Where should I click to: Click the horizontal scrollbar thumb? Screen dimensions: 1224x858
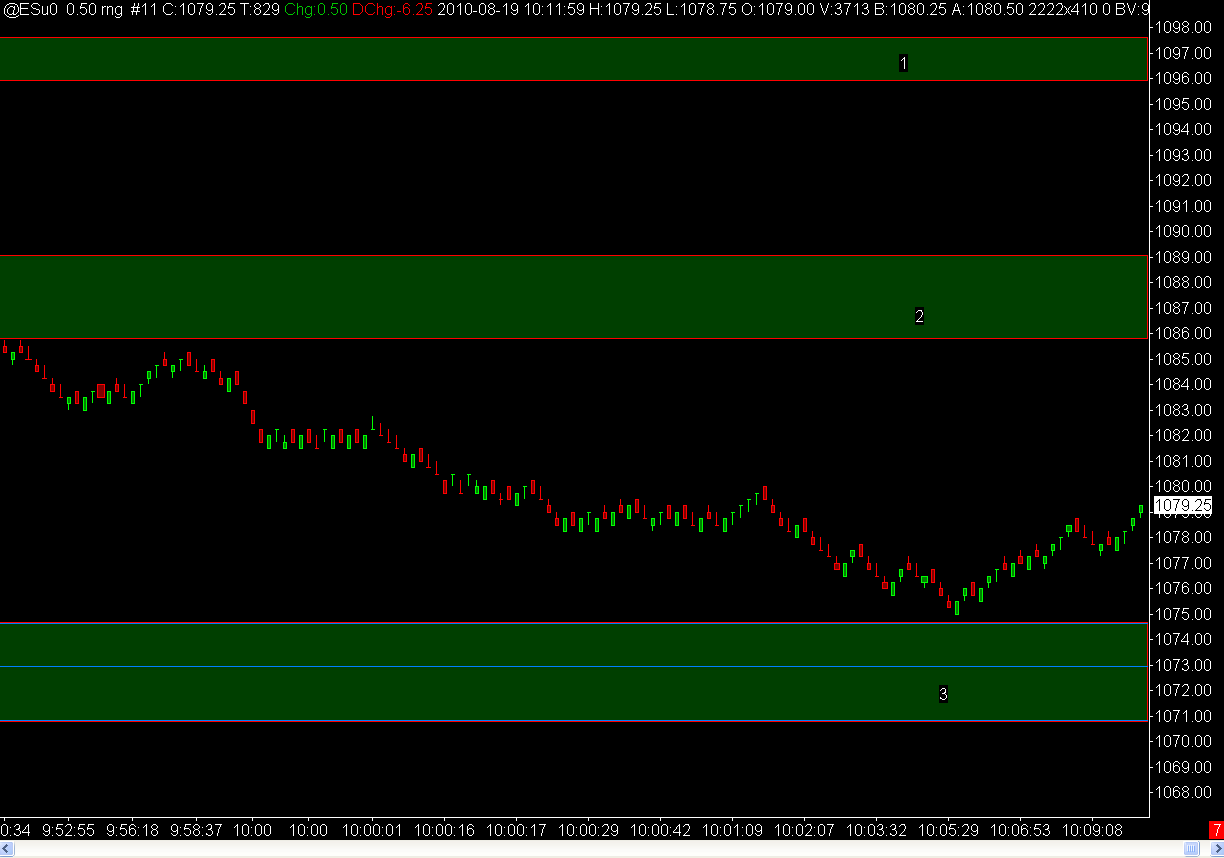[1191, 849]
